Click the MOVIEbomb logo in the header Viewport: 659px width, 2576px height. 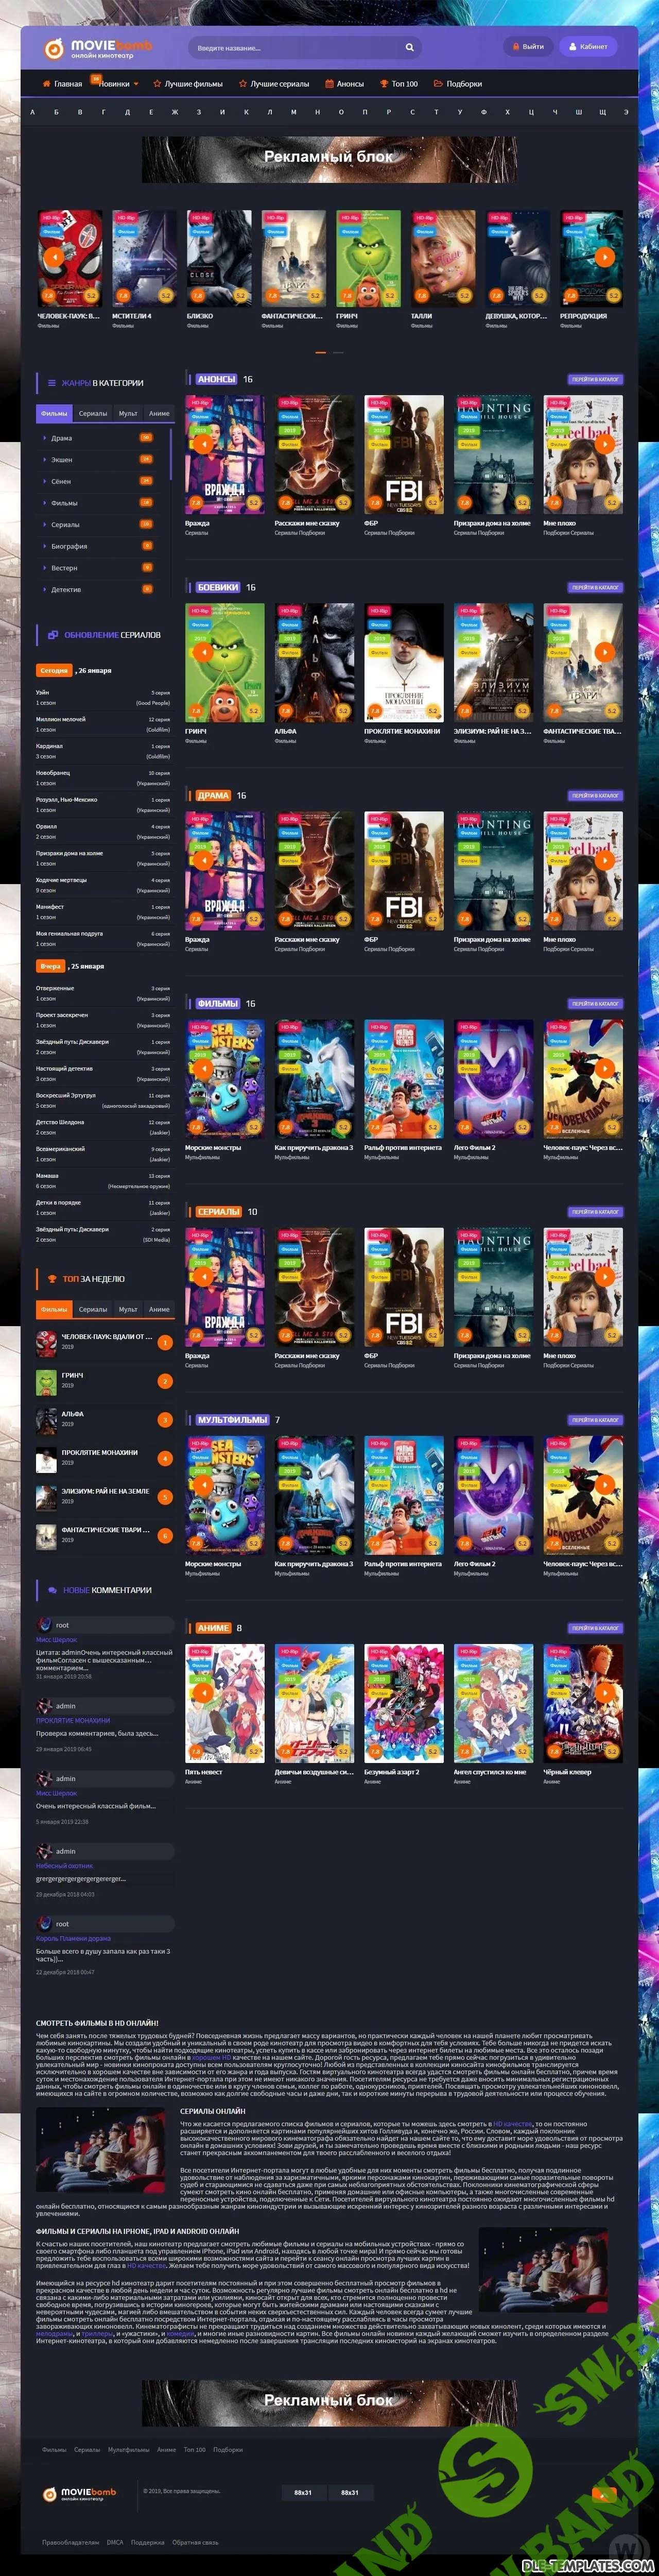click(x=98, y=48)
